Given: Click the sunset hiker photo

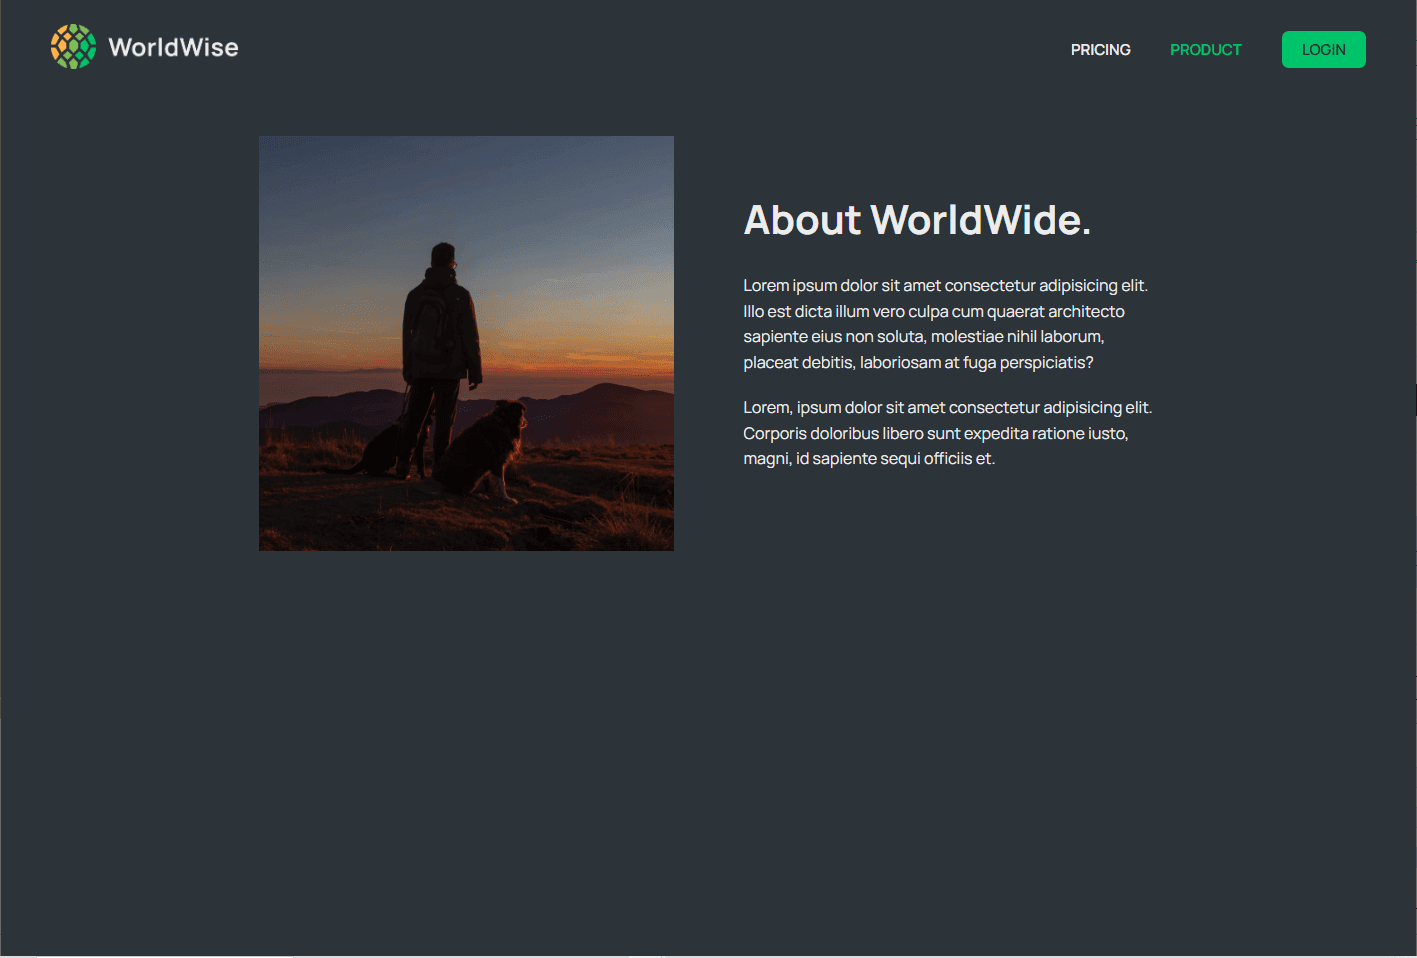Looking at the screenshot, I should [466, 343].
